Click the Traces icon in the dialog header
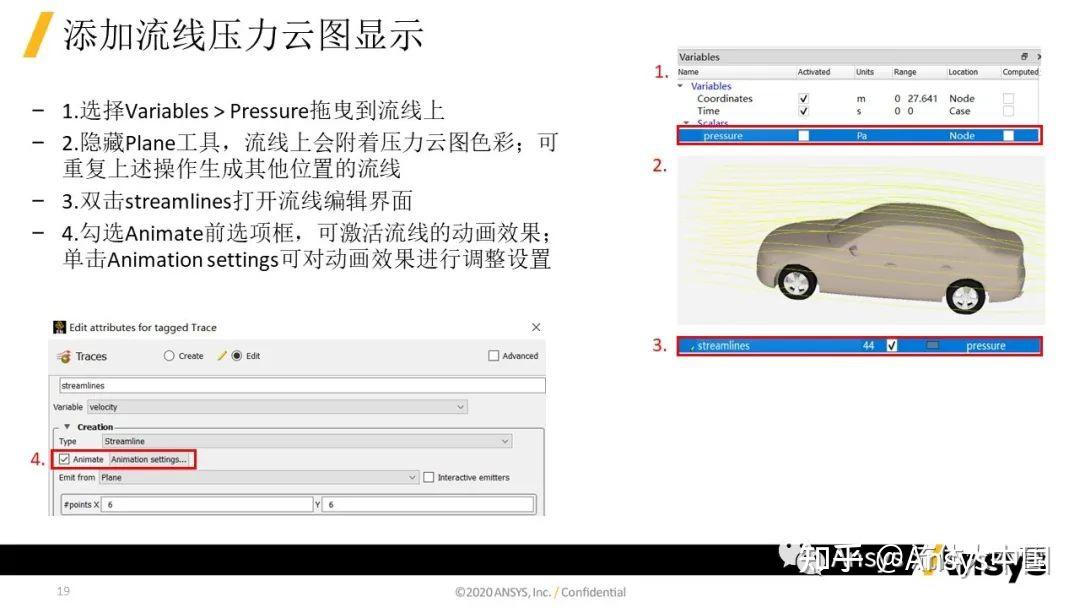The width and height of the screenshot is (1080, 608). pos(64,357)
